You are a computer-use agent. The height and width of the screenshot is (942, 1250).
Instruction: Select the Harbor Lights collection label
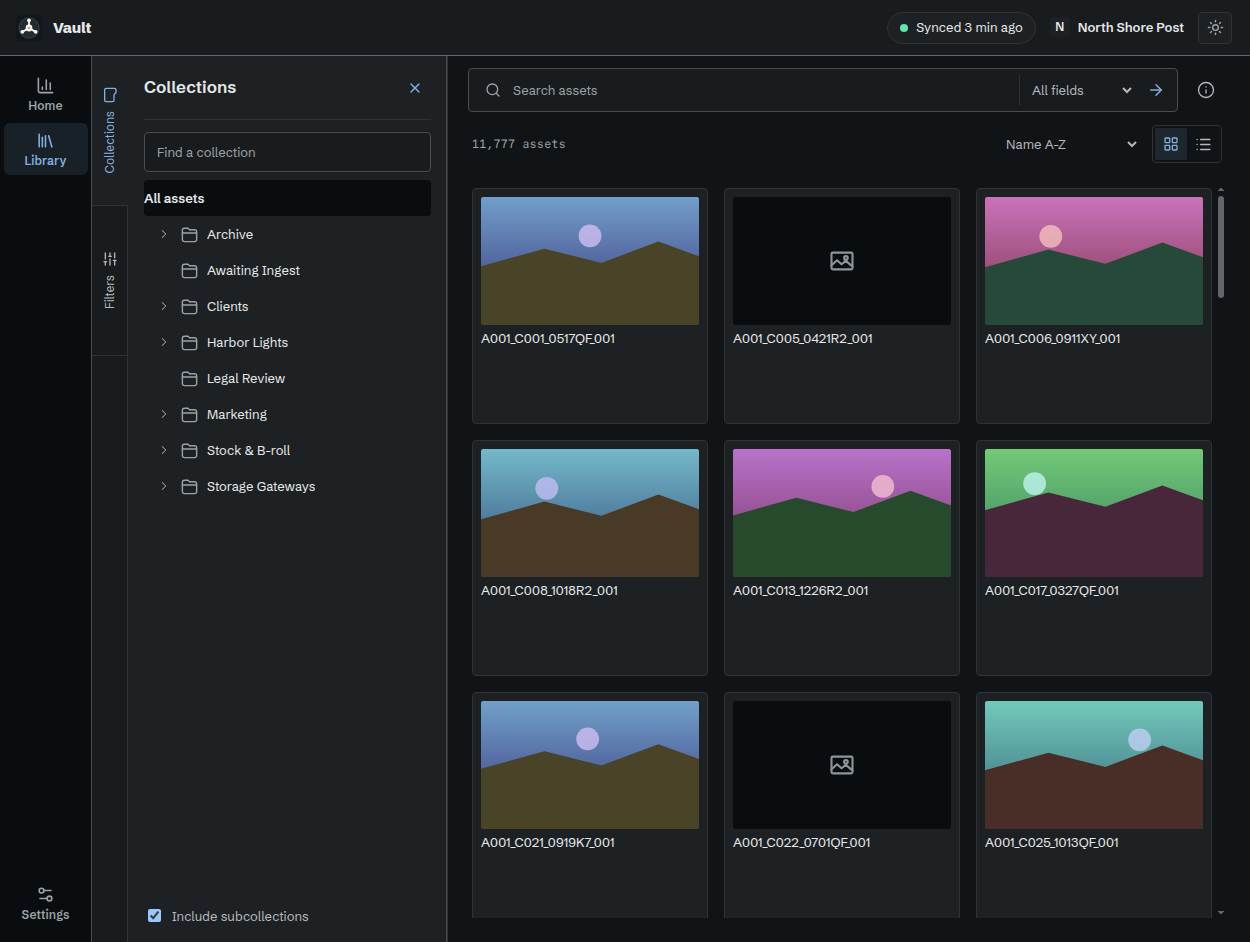coord(247,342)
